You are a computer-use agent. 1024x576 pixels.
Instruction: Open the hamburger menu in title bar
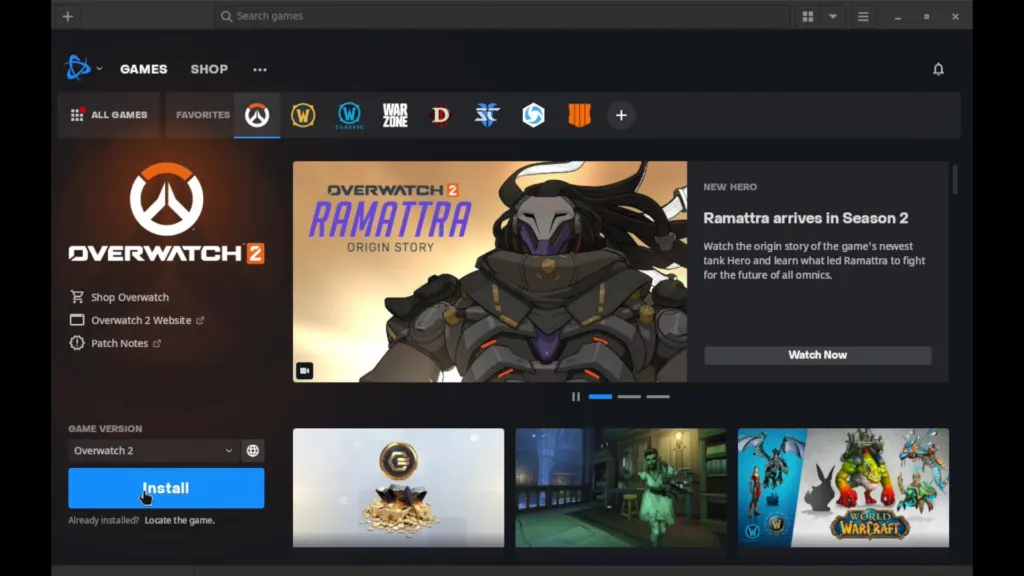tap(863, 16)
